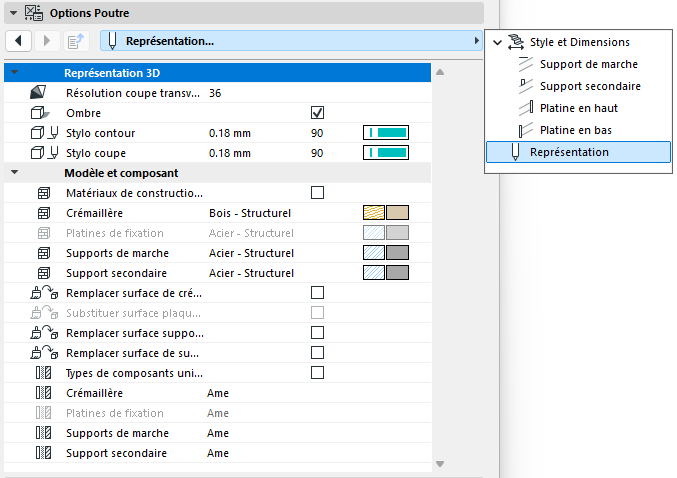Viewport: 677px width, 478px height.
Task: Select Représentation in the popup menu
Action: coord(579,152)
